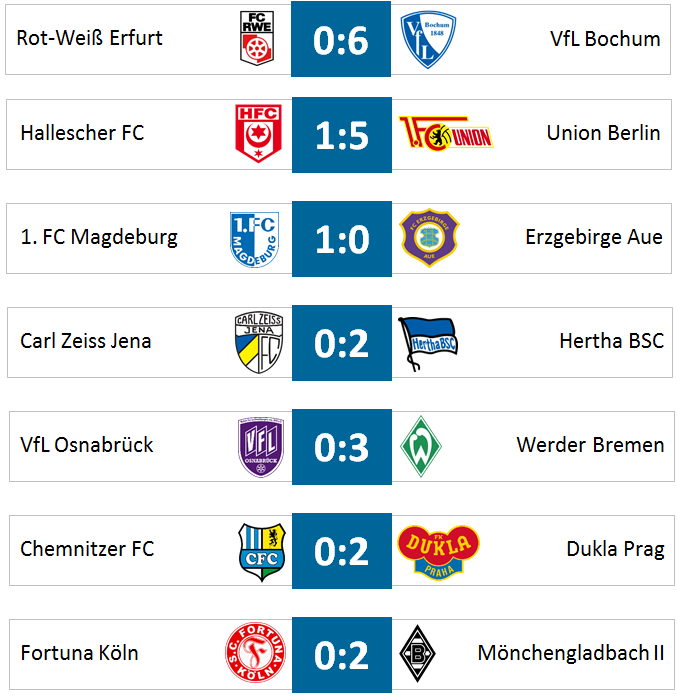Screen dimensions: 677x699
Task: Click the Mönchengladbach II team name
Action: click(571, 654)
